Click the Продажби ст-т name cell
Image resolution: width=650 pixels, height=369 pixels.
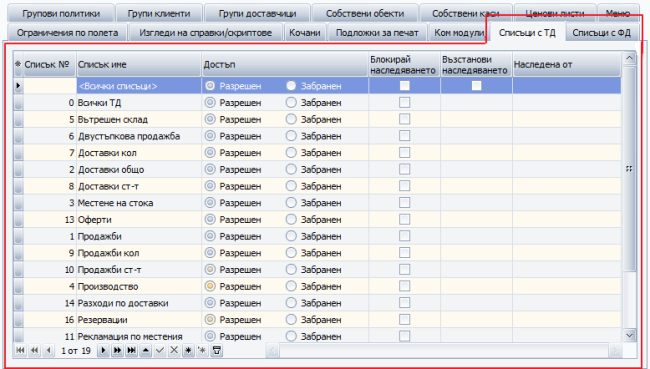[x=139, y=269]
